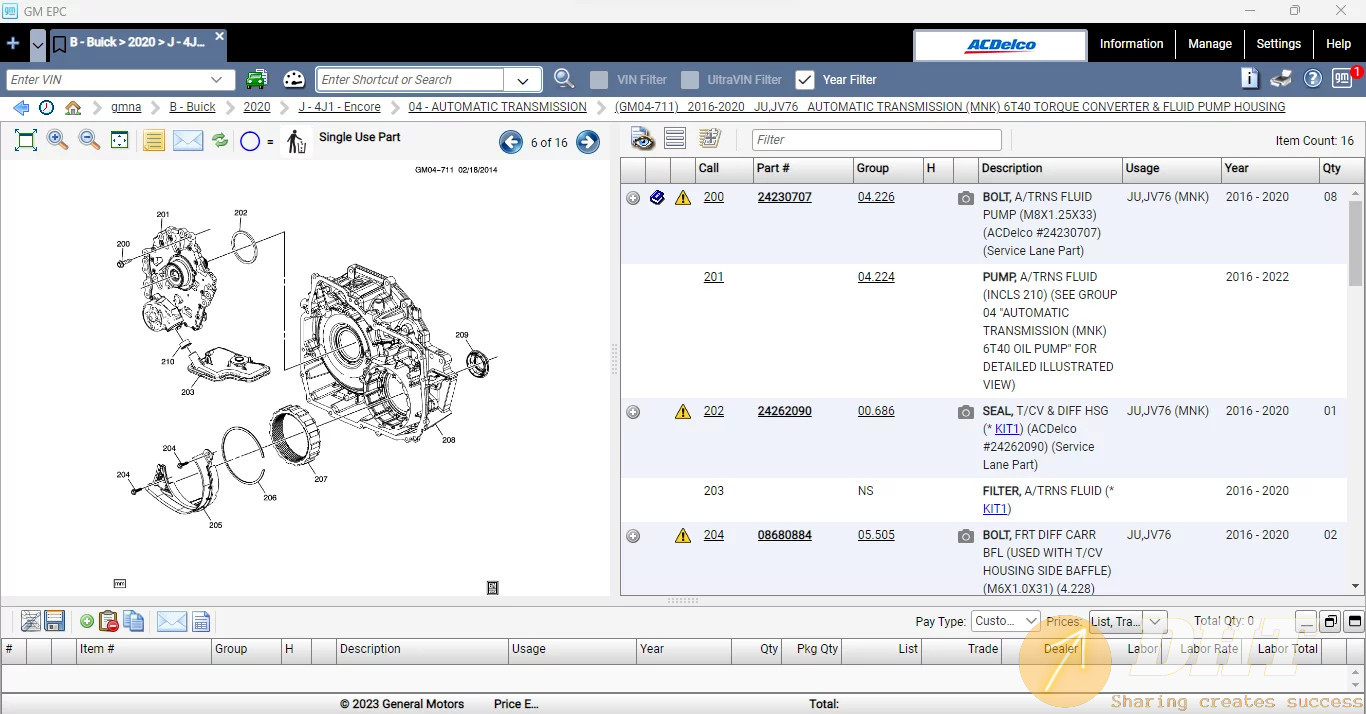The height and width of the screenshot is (714, 1366).
Task: Click the Single Use Part trash icon
Action: coord(296,142)
